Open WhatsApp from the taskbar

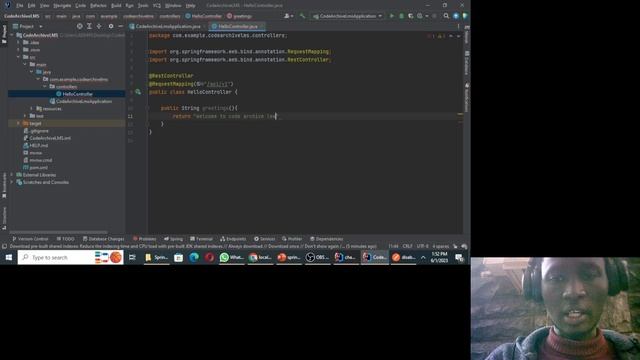pos(231,257)
